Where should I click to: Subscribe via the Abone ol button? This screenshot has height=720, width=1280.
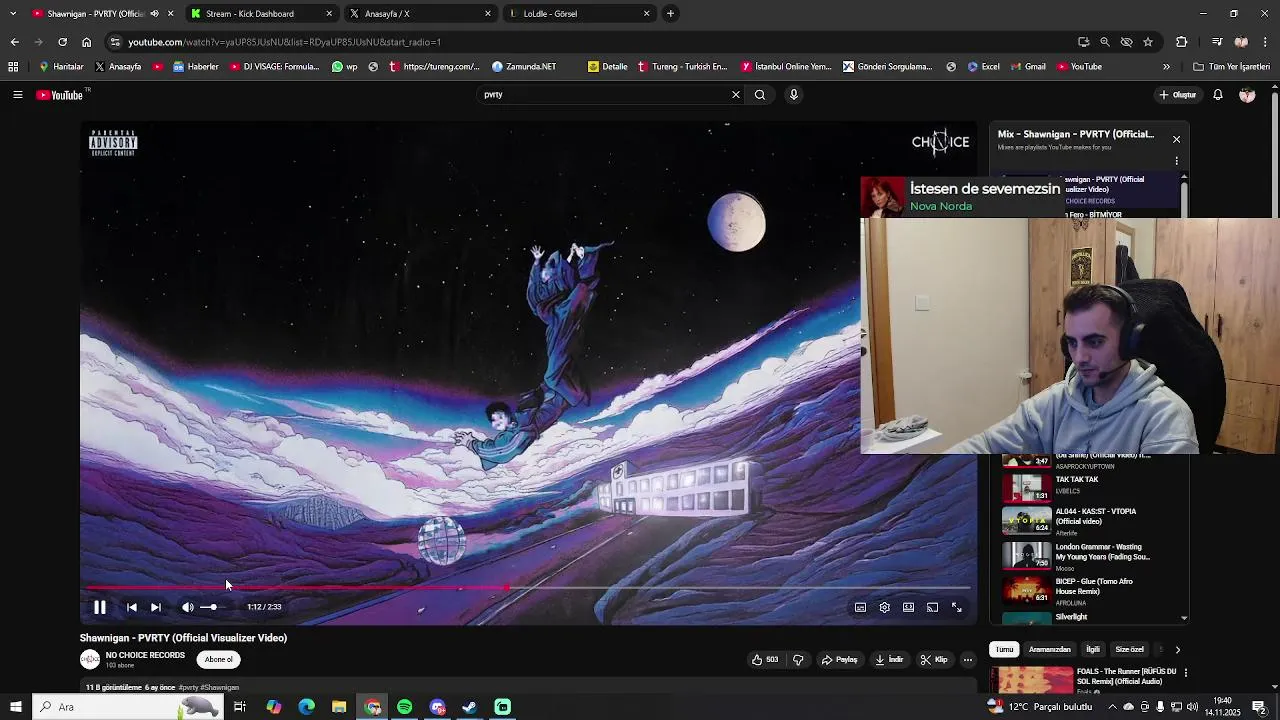tap(218, 660)
